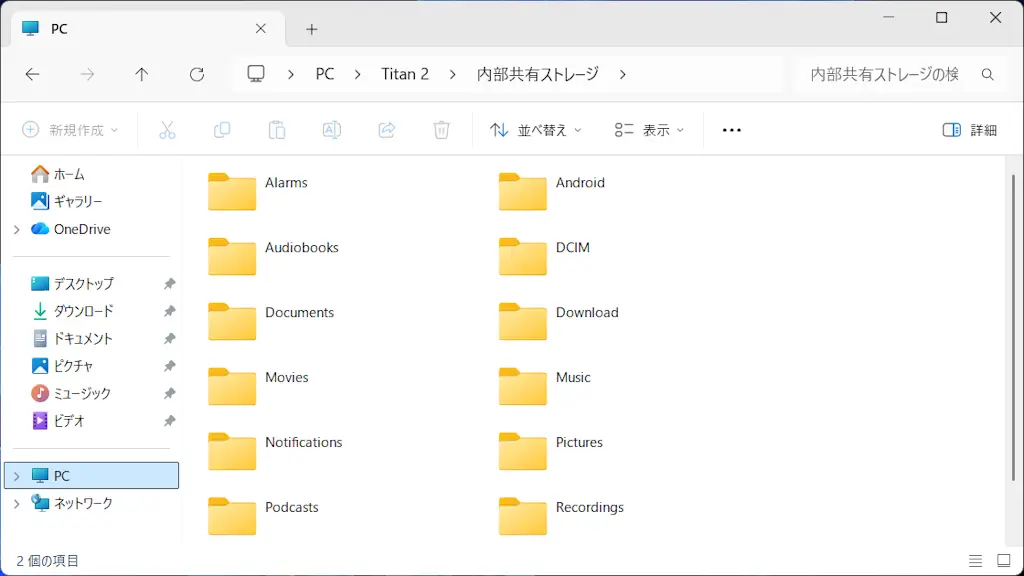
Task: Click the Refresh icon in the address bar
Action: (x=196, y=73)
